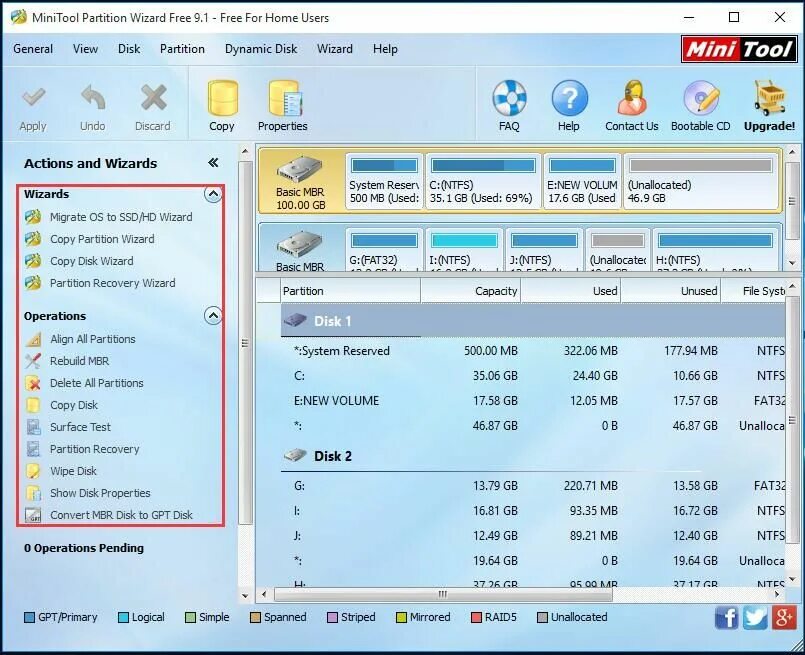The height and width of the screenshot is (655, 805).
Task: Open the Help menu
Action: coord(385,49)
